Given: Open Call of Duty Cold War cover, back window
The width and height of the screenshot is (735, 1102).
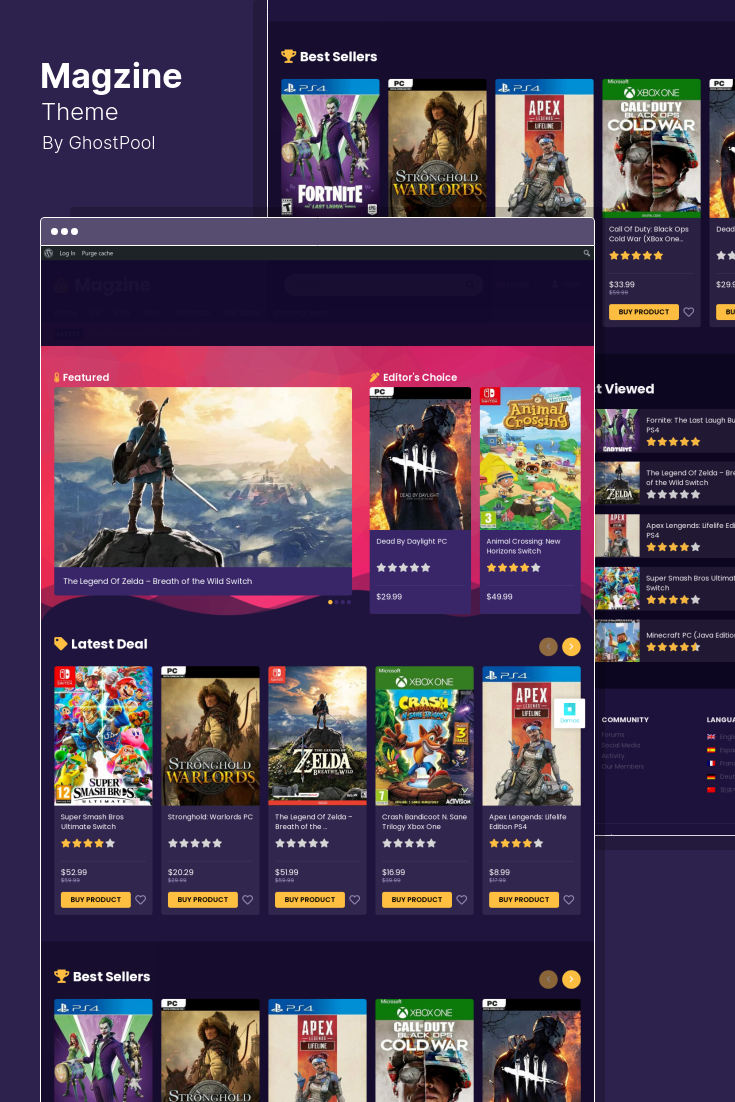Looking at the screenshot, I should pyautogui.click(x=651, y=148).
